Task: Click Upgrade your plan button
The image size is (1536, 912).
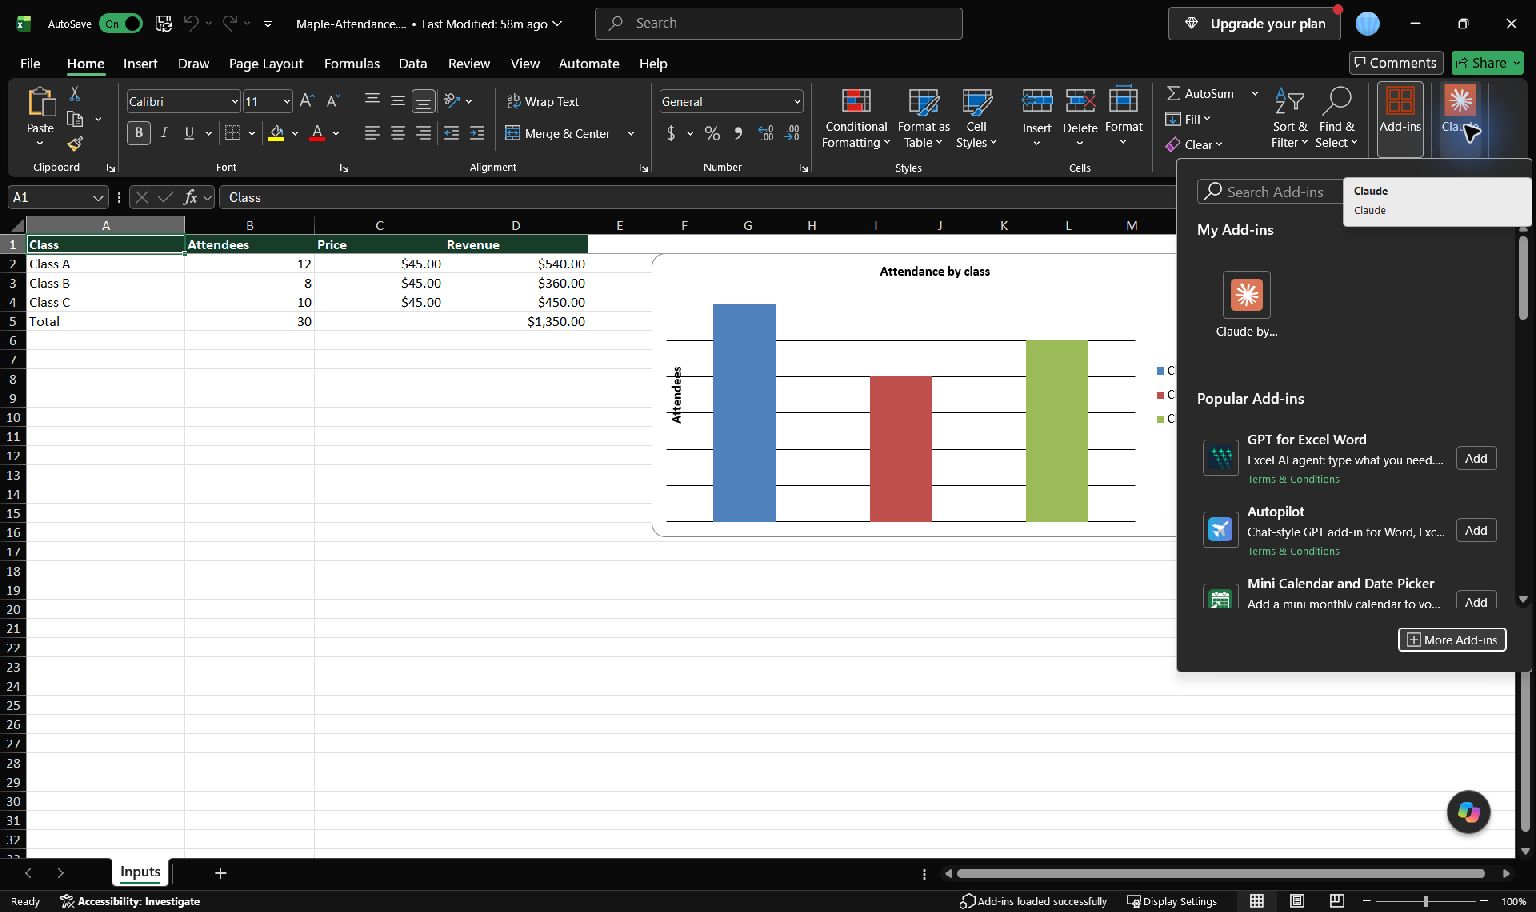Action: 1256,23
